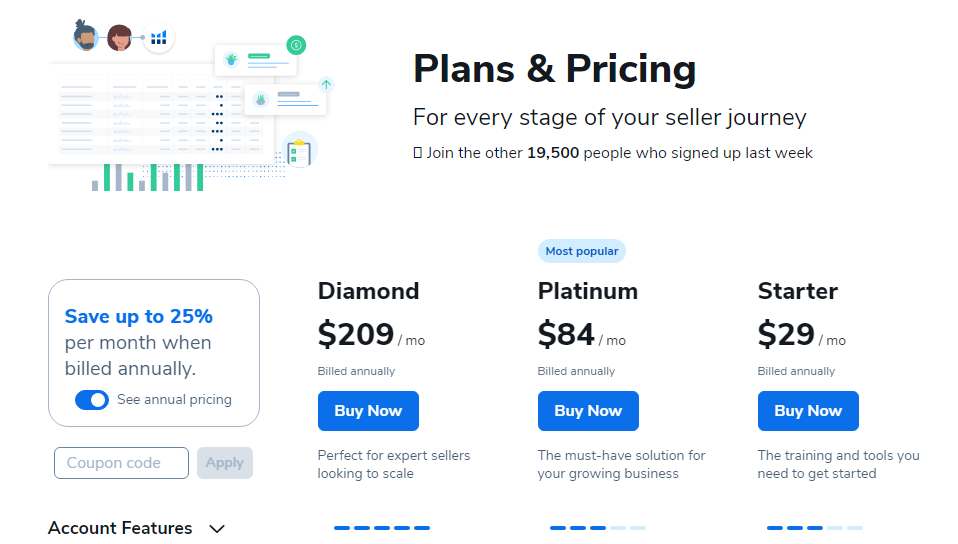The width and height of the screenshot is (958, 544).
Task: Click the Most popular badge
Action: (581, 251)
